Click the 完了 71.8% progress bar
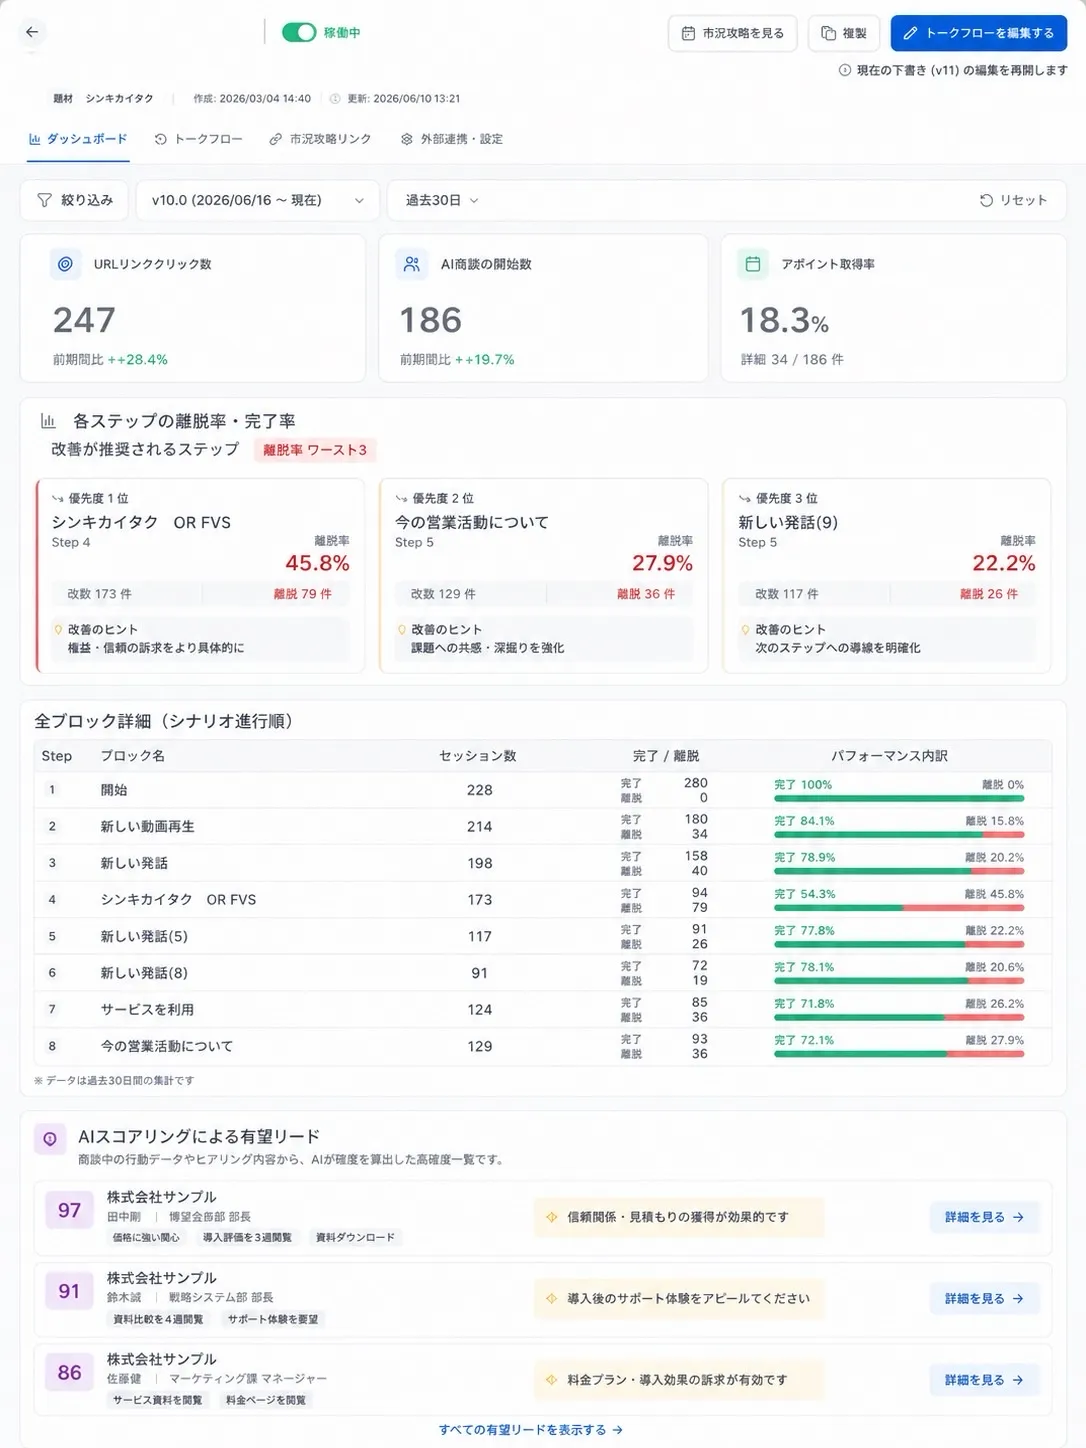The width and height of the screenshot is (1086, 1448). pyautogui.click(x=899, y=1018)
